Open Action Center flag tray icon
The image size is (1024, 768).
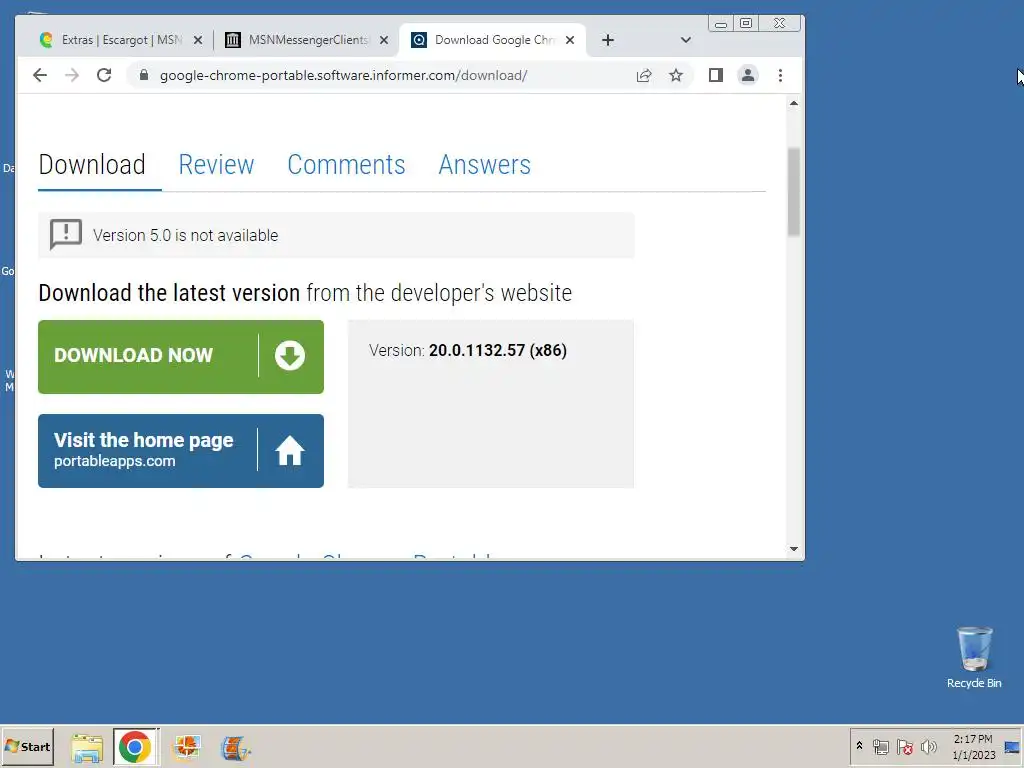(904, 746)
